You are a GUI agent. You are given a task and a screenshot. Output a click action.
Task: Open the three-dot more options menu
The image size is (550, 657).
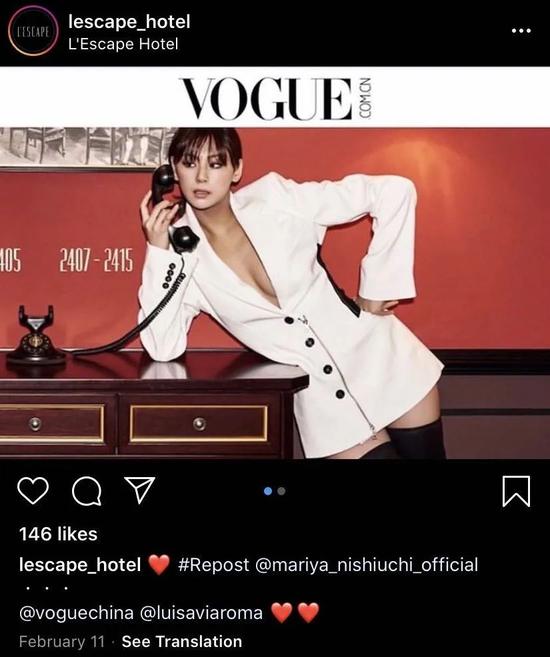tap(521, 31)
